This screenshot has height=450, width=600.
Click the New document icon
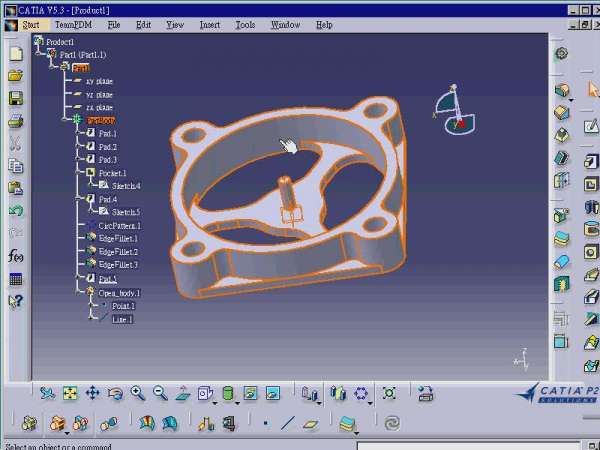tap(16, 54)
